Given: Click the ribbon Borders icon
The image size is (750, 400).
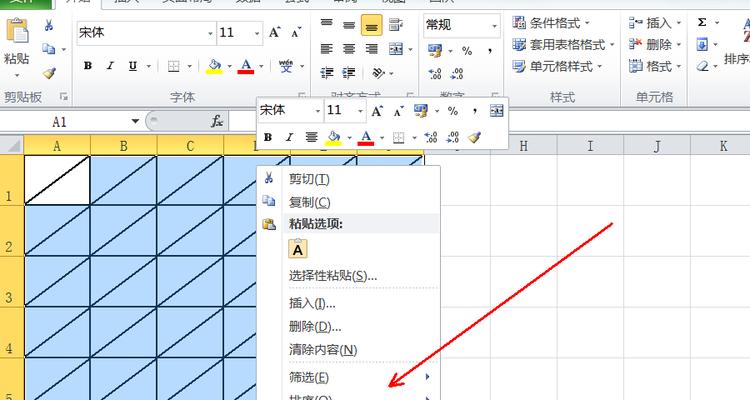Looking at the screenshot, I should 174,66.
